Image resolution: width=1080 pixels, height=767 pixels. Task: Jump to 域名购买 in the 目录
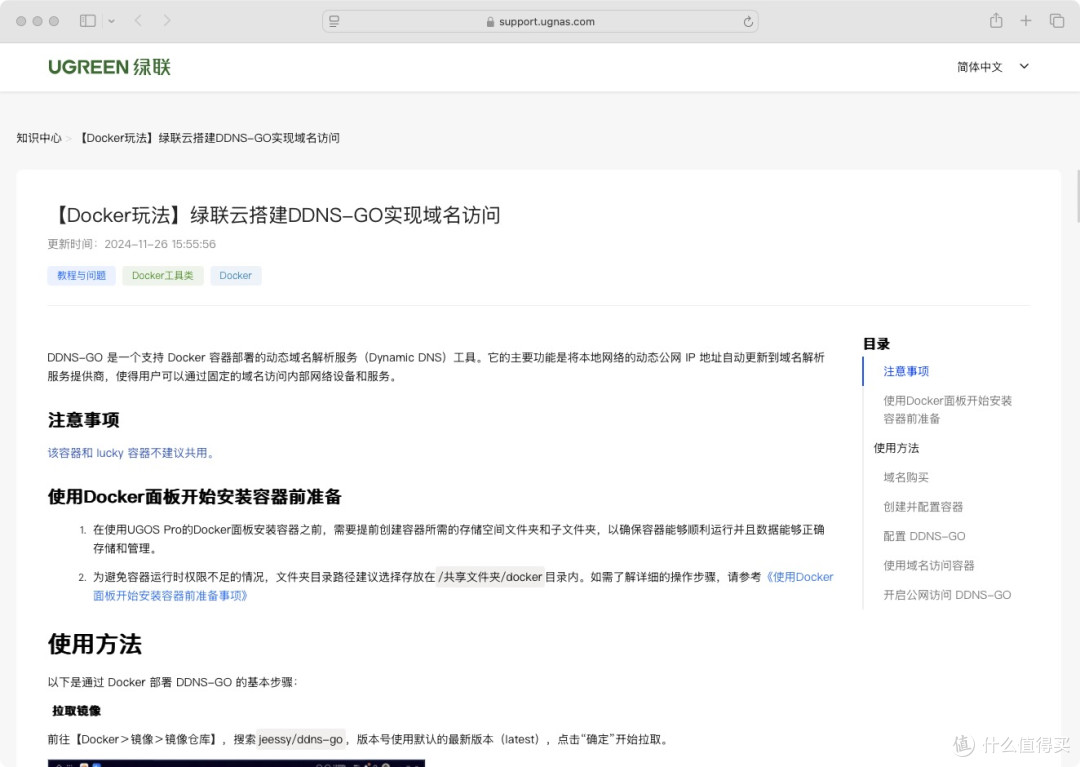click(906, 477)
